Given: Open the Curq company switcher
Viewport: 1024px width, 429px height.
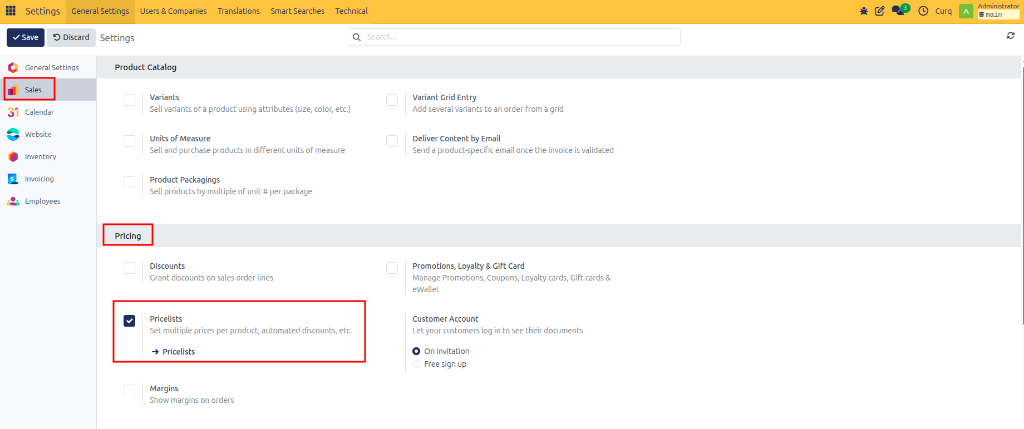Looking at the screenshot, I should click(944, 11).
